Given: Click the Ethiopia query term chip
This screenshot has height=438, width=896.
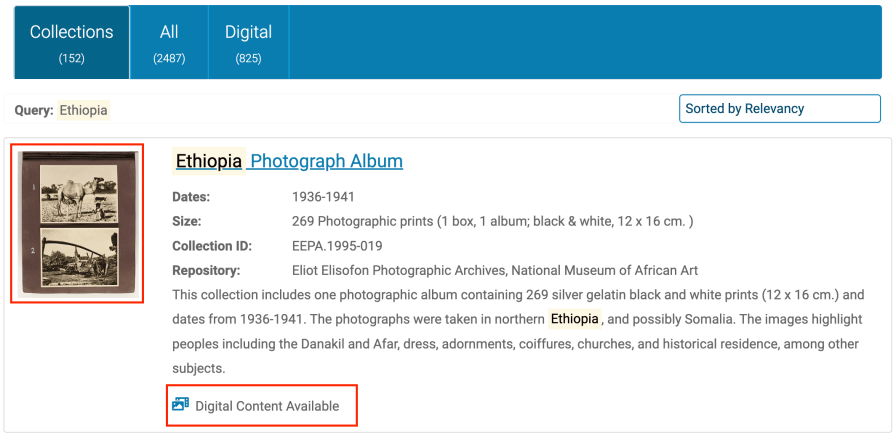Looking at the screenshot, I should click(83, 110).
